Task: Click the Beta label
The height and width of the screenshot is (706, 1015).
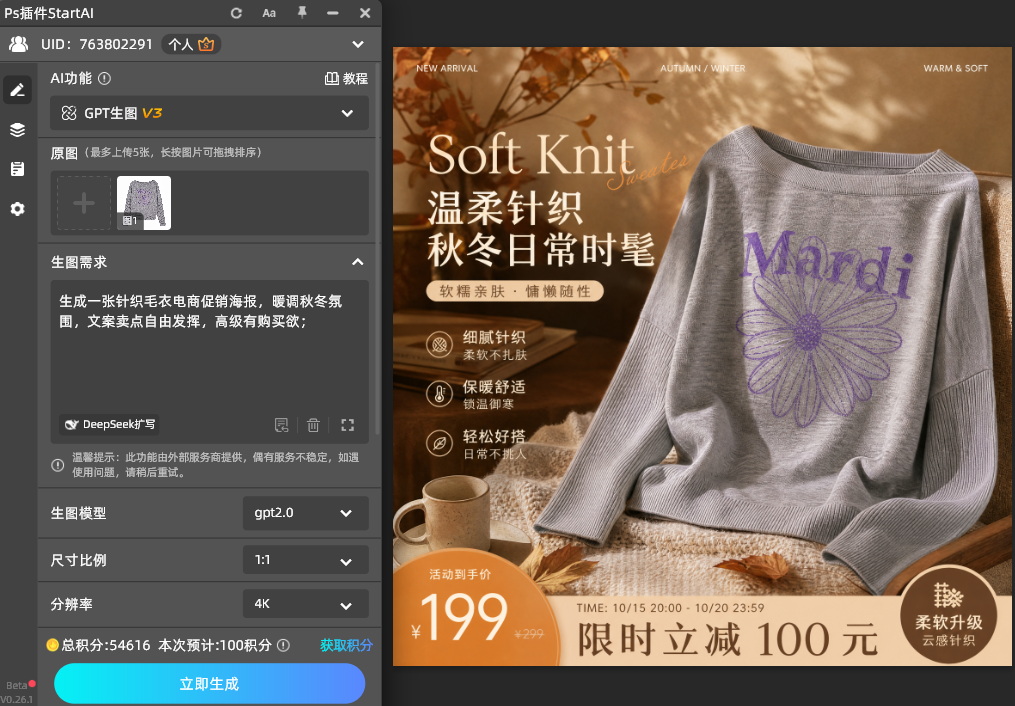Action: coord(16,685)
